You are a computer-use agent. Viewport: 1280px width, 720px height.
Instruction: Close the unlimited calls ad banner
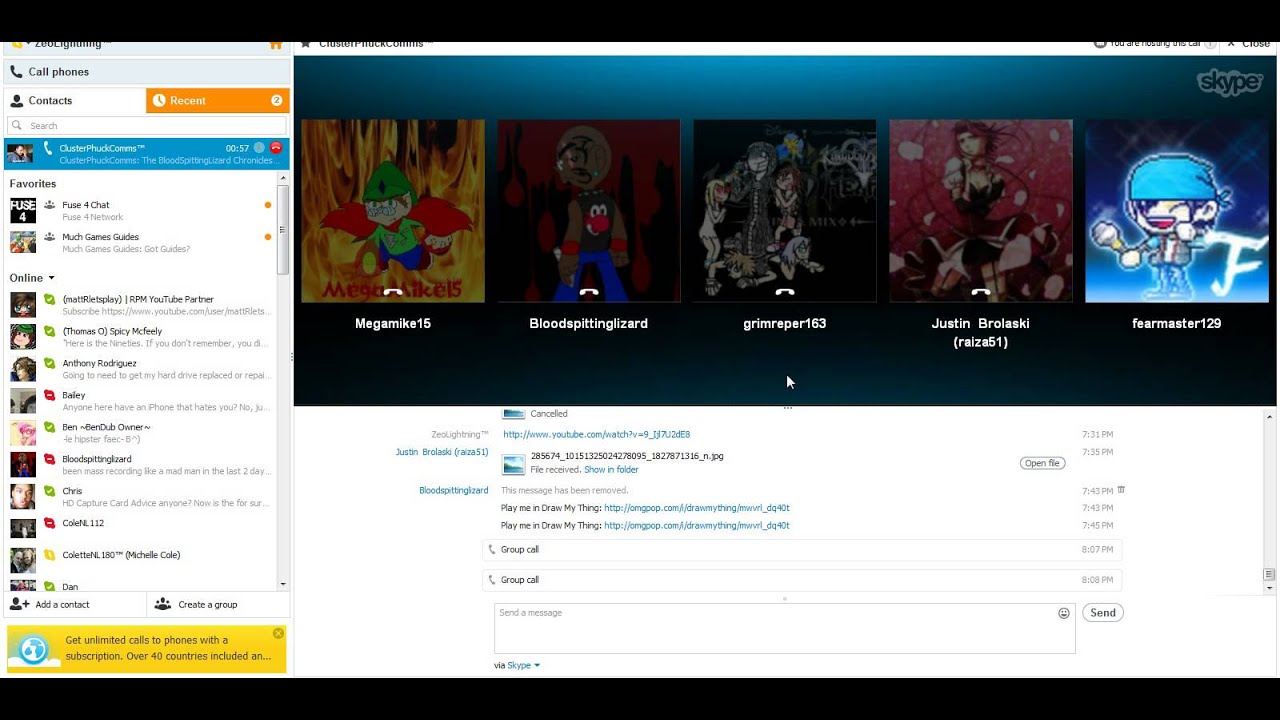278,633
